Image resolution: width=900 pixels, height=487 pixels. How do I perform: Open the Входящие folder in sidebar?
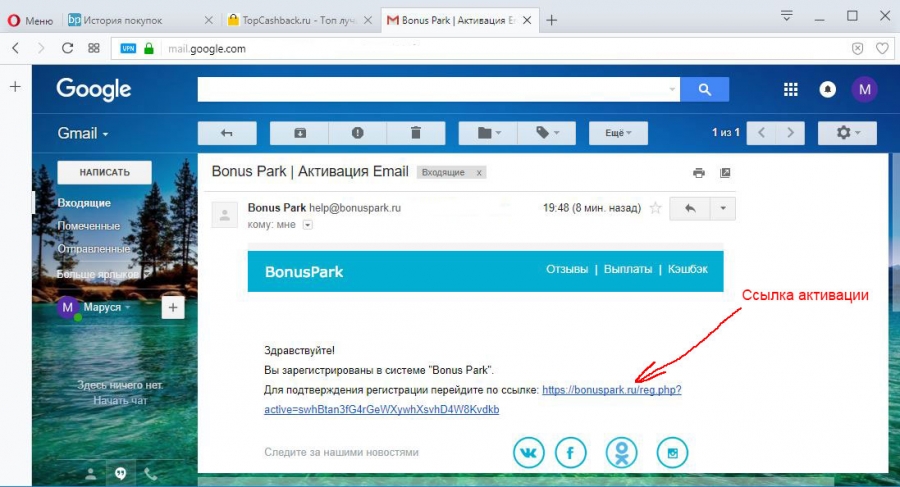[84, 203]
